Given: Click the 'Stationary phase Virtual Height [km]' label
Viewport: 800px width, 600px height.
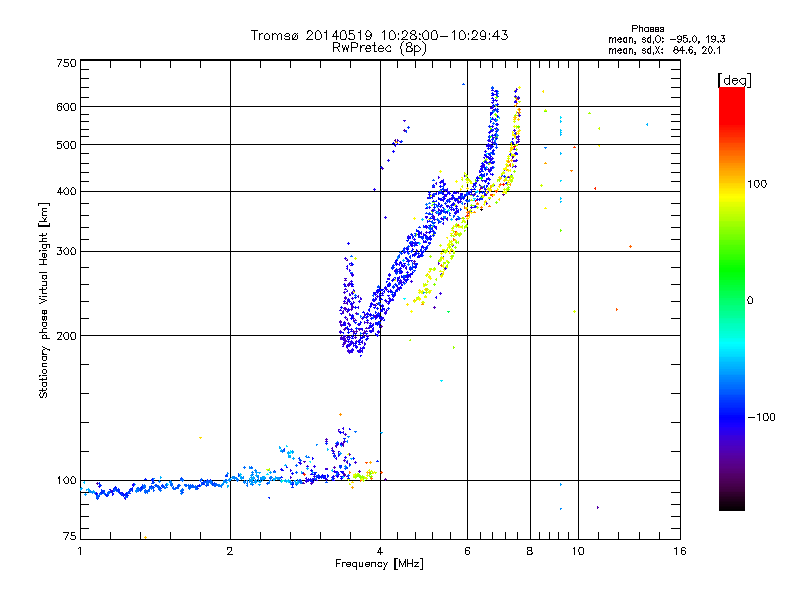Looking at the screenshot, I should pos(44,300).
